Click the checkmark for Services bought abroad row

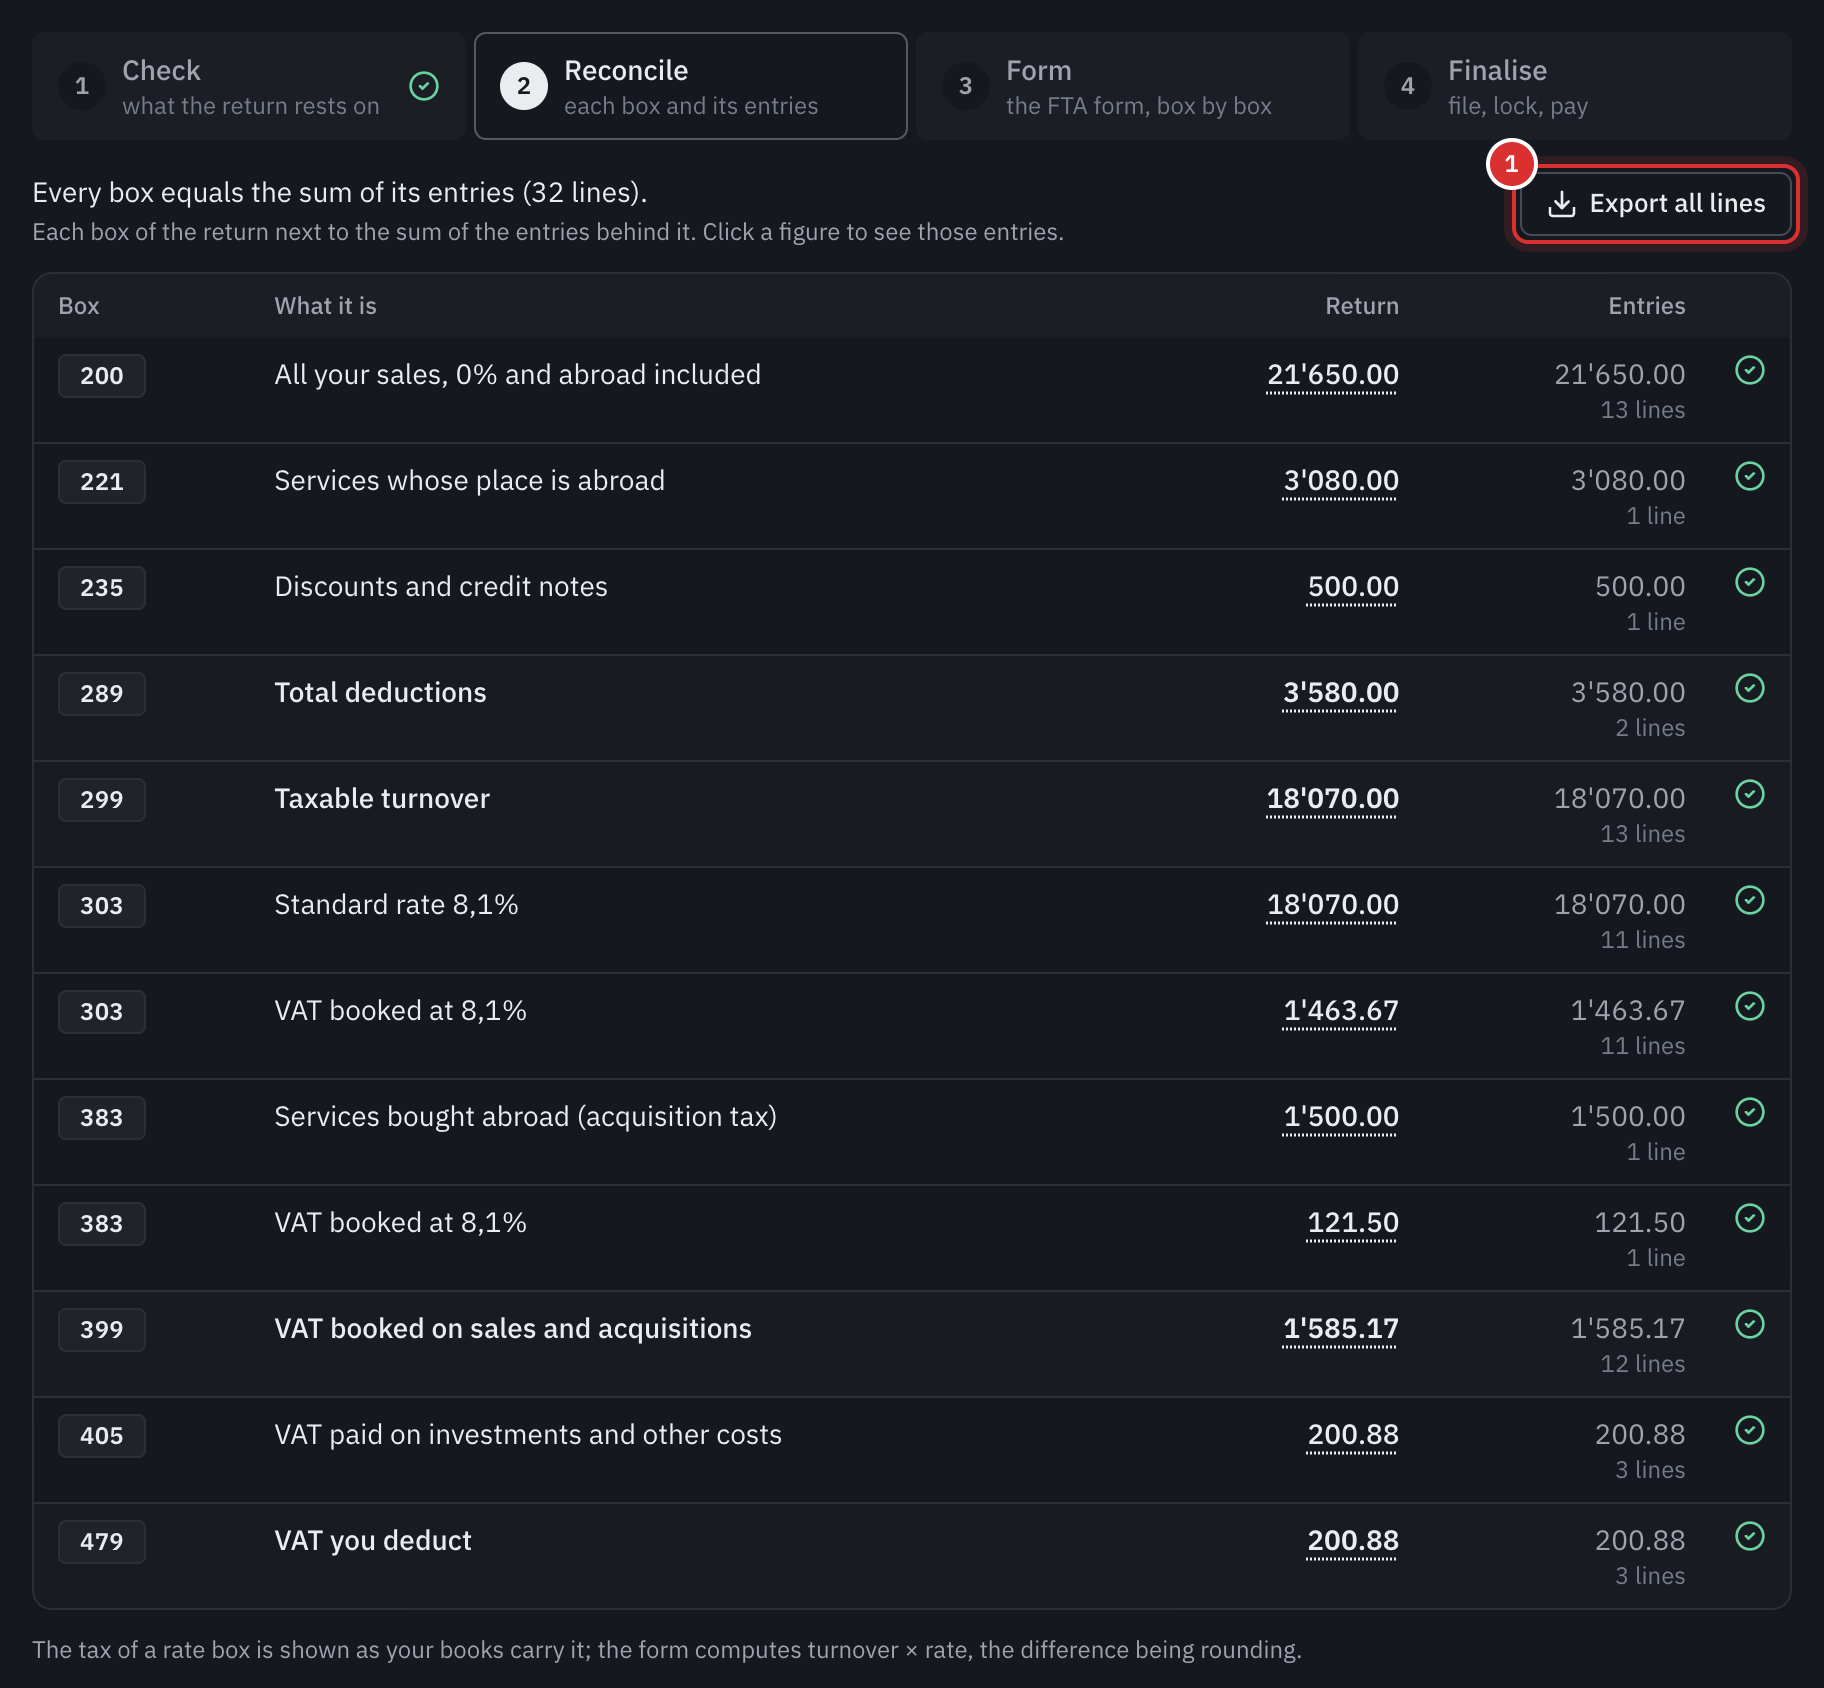pyautogui.click(x=1750, y=1112)
